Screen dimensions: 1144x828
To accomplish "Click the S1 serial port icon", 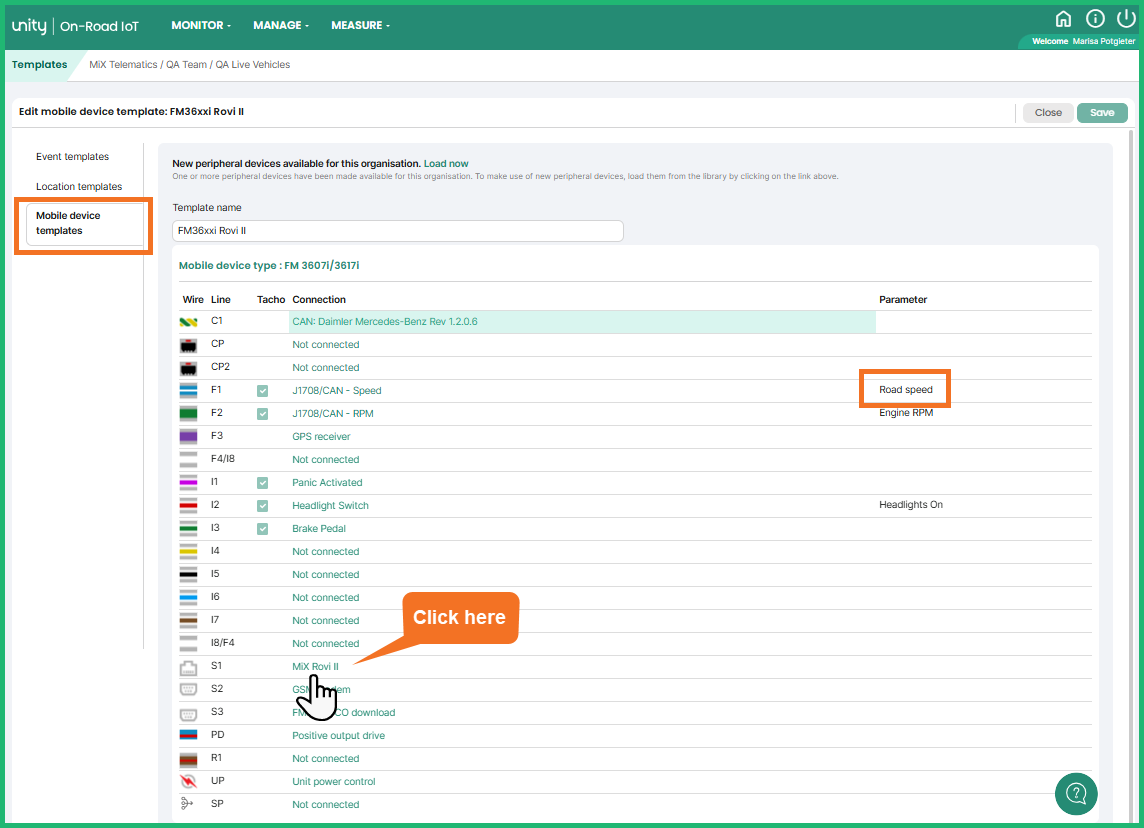I will tap(188, 667).
